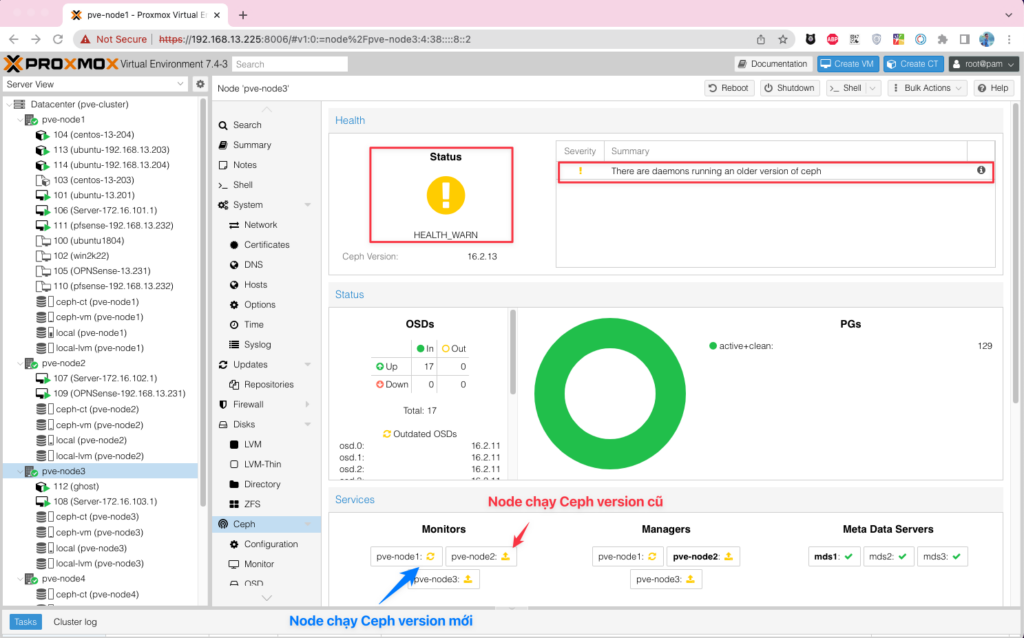Click the PGs donut chart
Screen dimensions: 1024x638
pyautogui.click(x=610, y=394)
